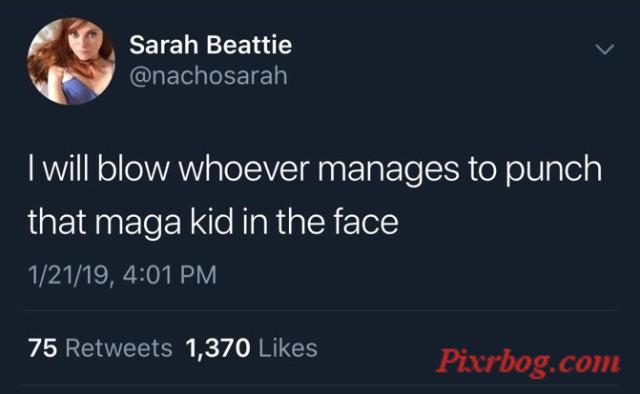Click the word 'punch' in the tweet
The width and height of the screenshot is (640, 394).
point(554,171)
